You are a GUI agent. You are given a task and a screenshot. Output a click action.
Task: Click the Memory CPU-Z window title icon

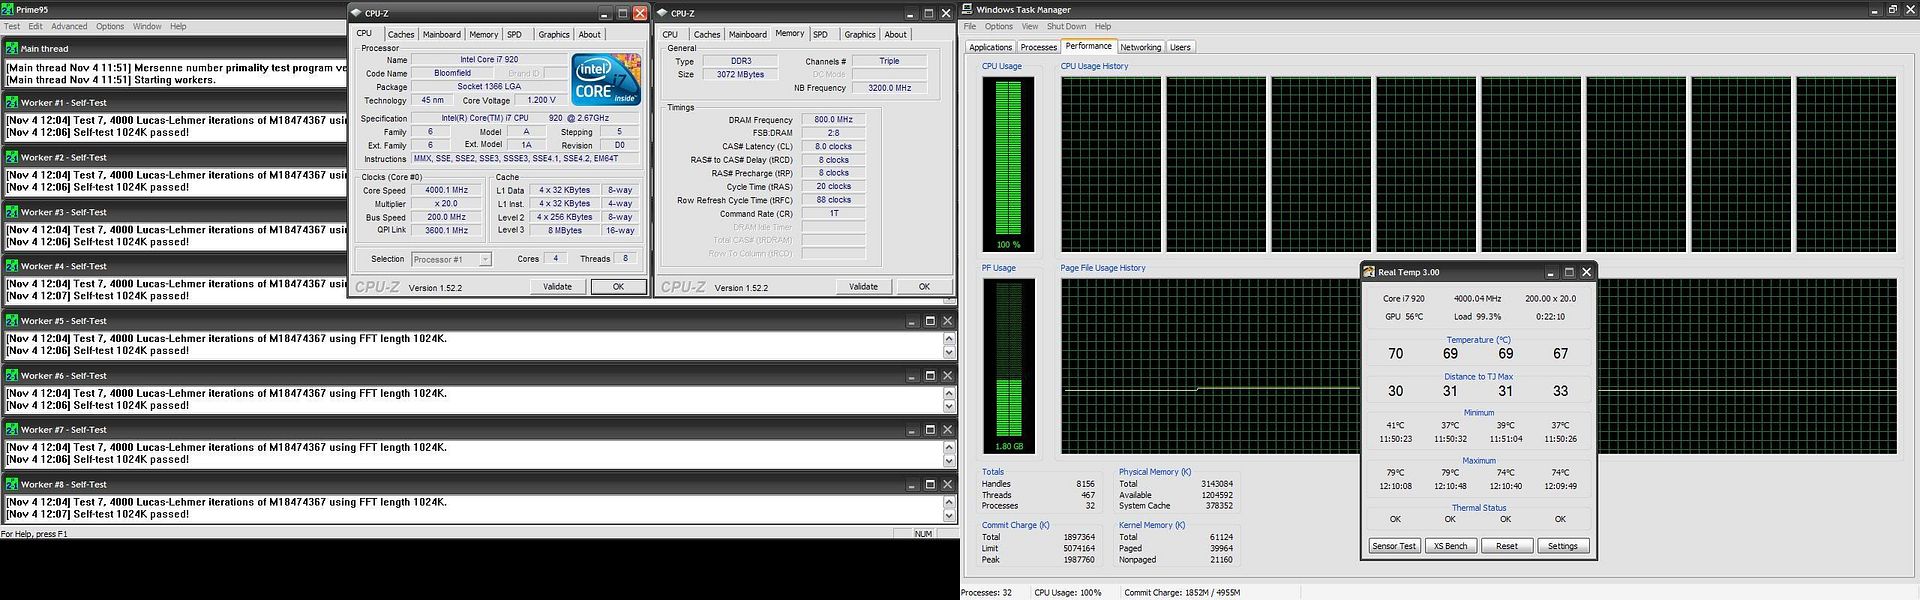(662, 13)
